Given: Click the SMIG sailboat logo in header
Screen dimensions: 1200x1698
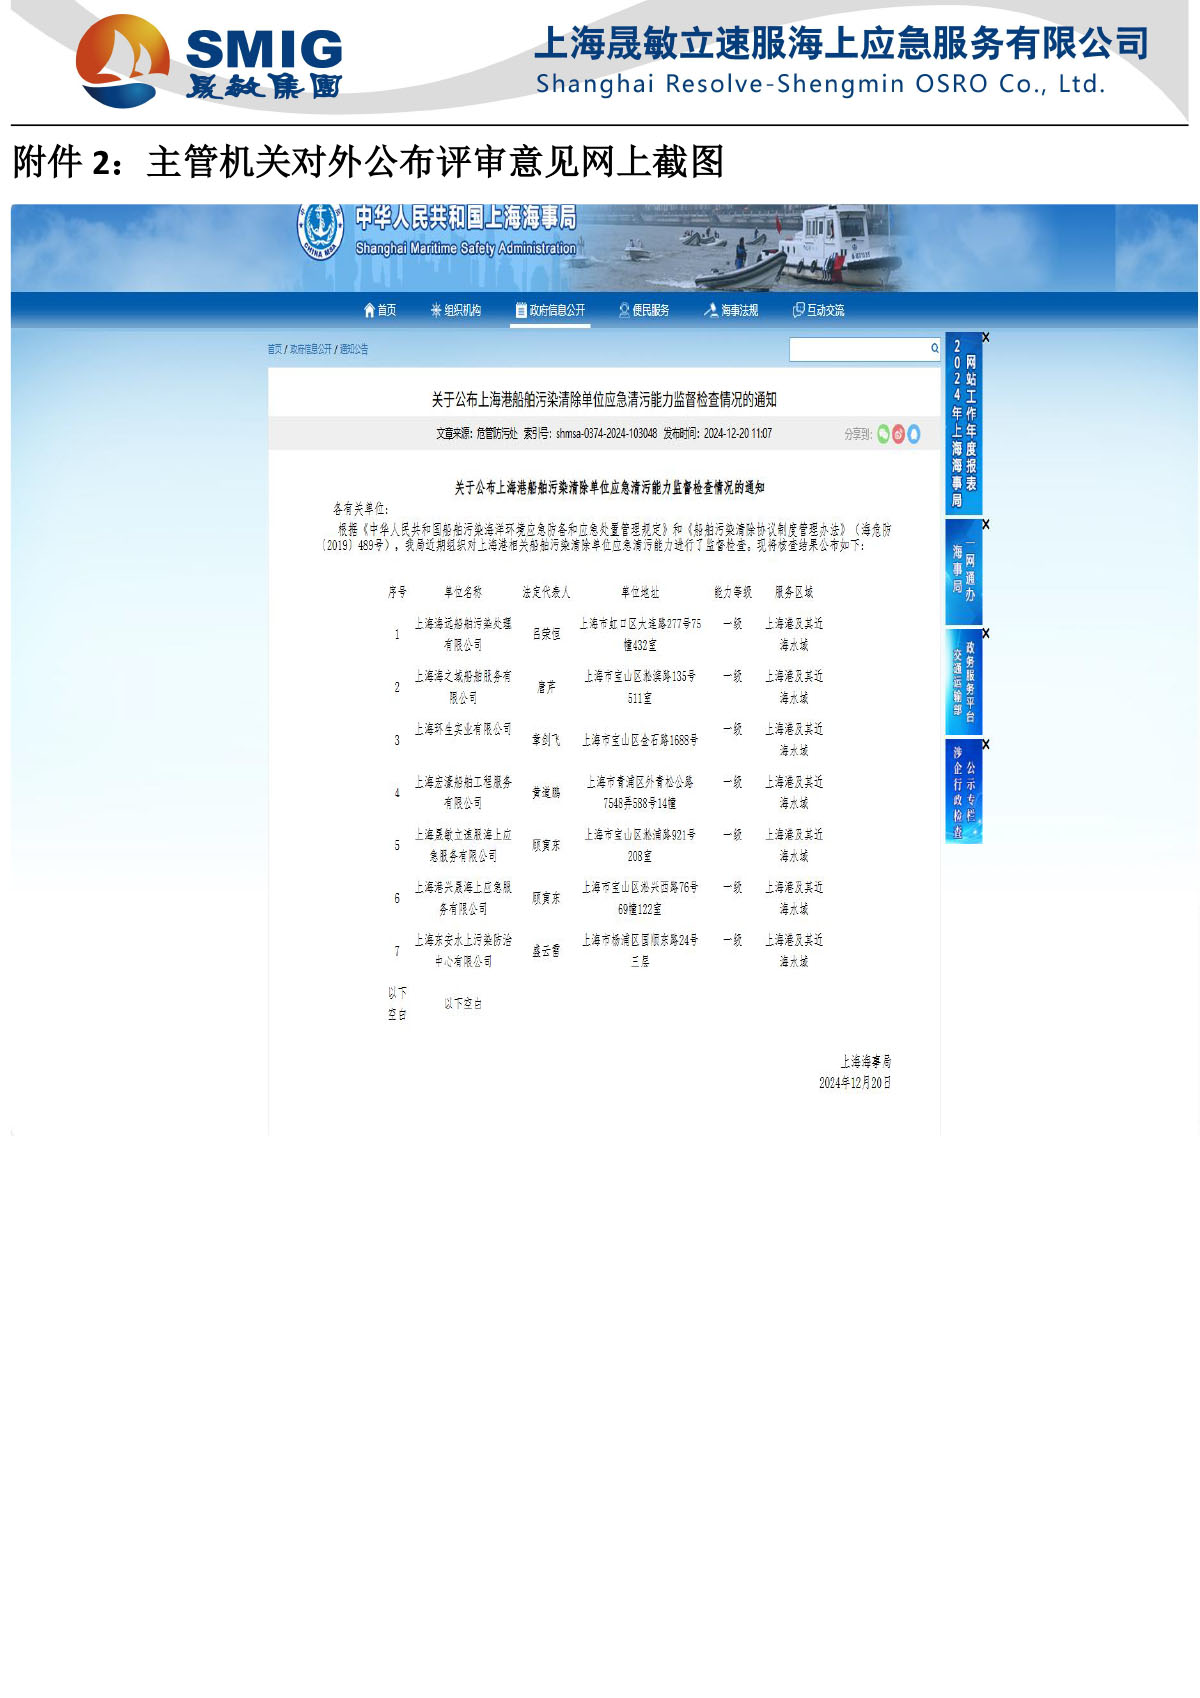Looking at the screenshot, I should pos(123,61).
